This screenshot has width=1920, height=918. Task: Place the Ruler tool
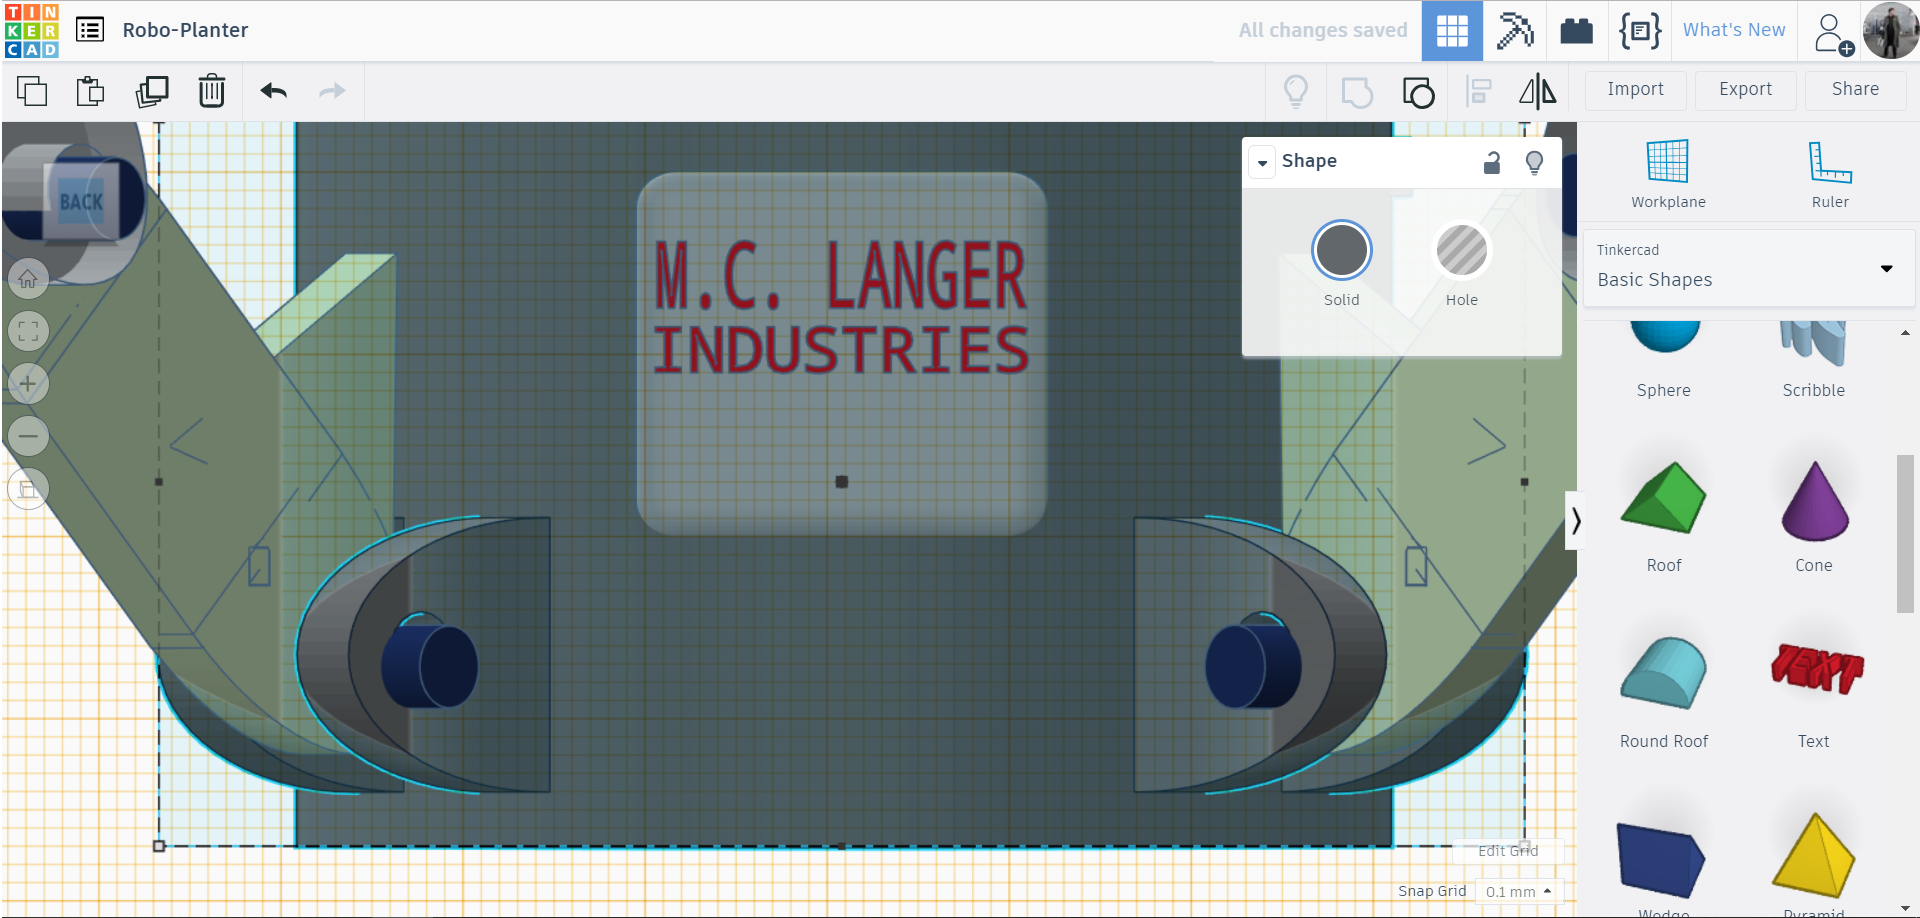point(1830,174)
